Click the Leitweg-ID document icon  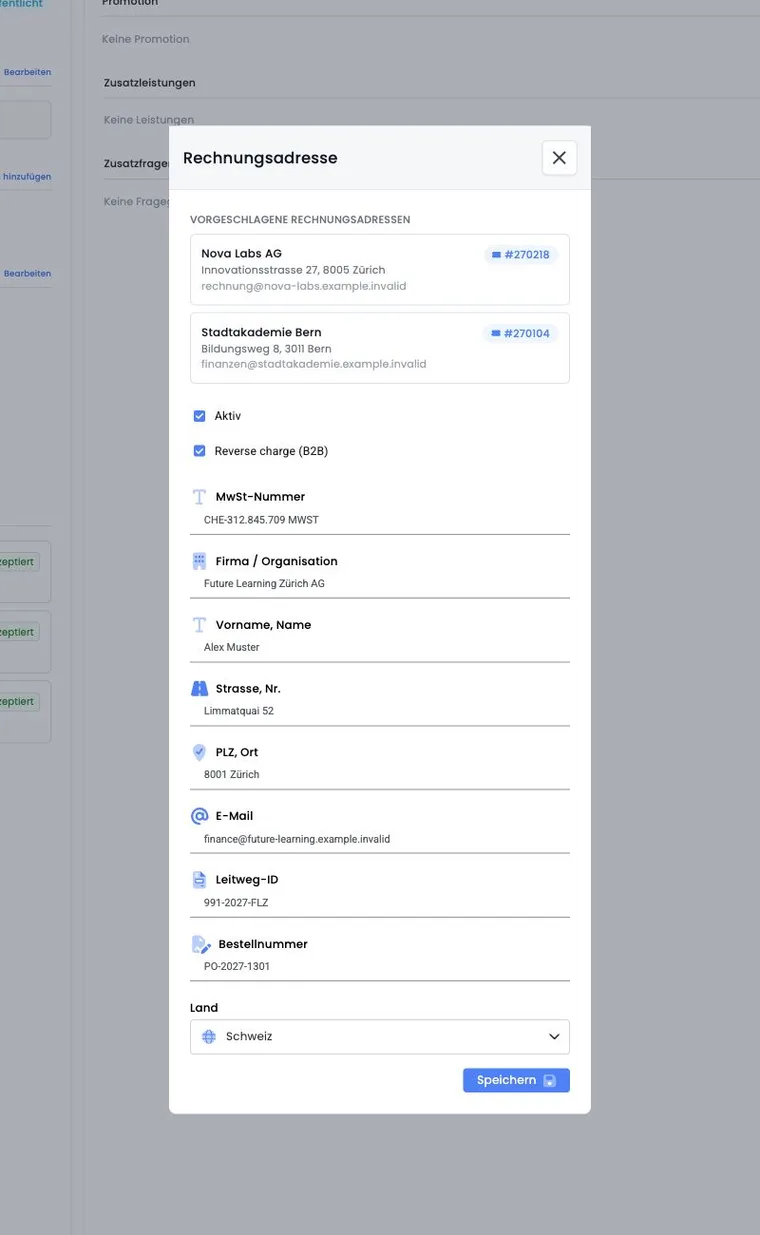point(199,880)
